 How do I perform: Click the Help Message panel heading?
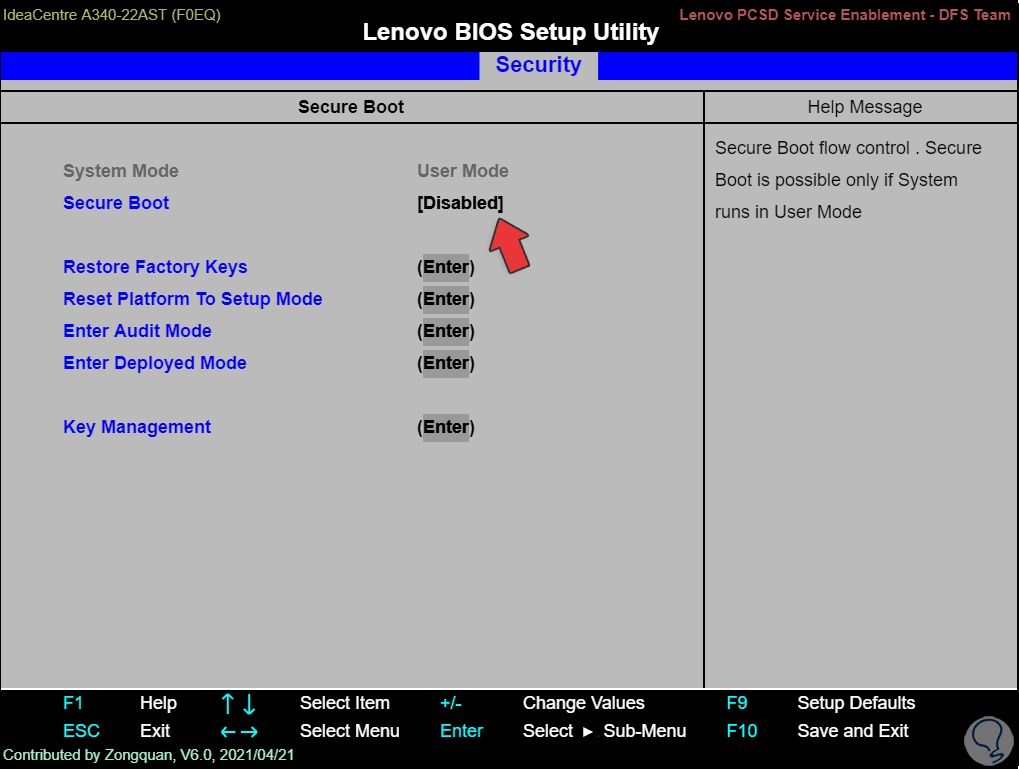(x=864, y=107)
